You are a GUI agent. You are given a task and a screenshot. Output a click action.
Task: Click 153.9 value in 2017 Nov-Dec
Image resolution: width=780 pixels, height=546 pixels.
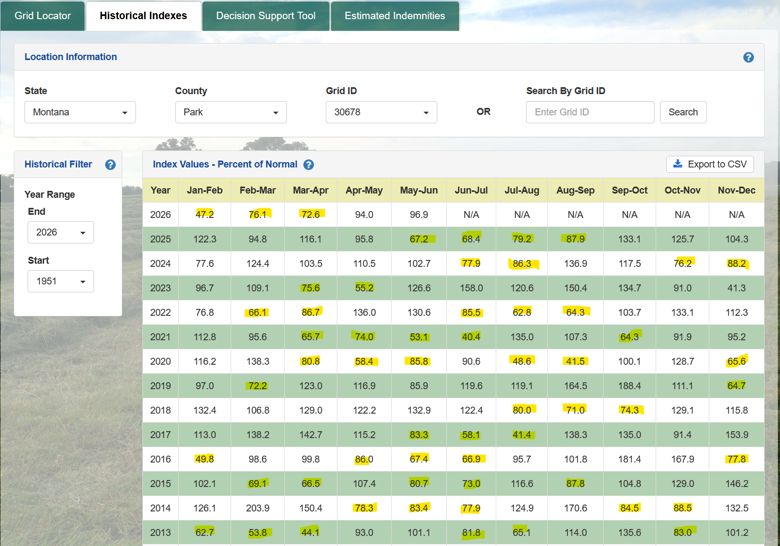click(737, 435)
